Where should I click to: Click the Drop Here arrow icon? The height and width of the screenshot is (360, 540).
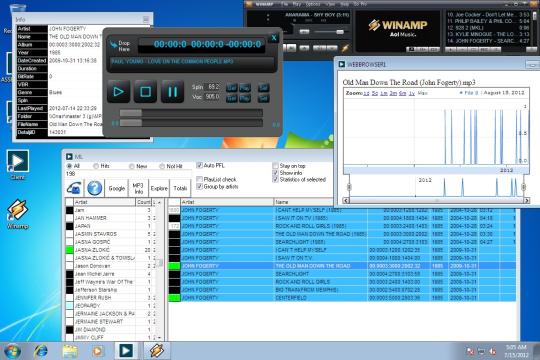(x=113, y=44)
